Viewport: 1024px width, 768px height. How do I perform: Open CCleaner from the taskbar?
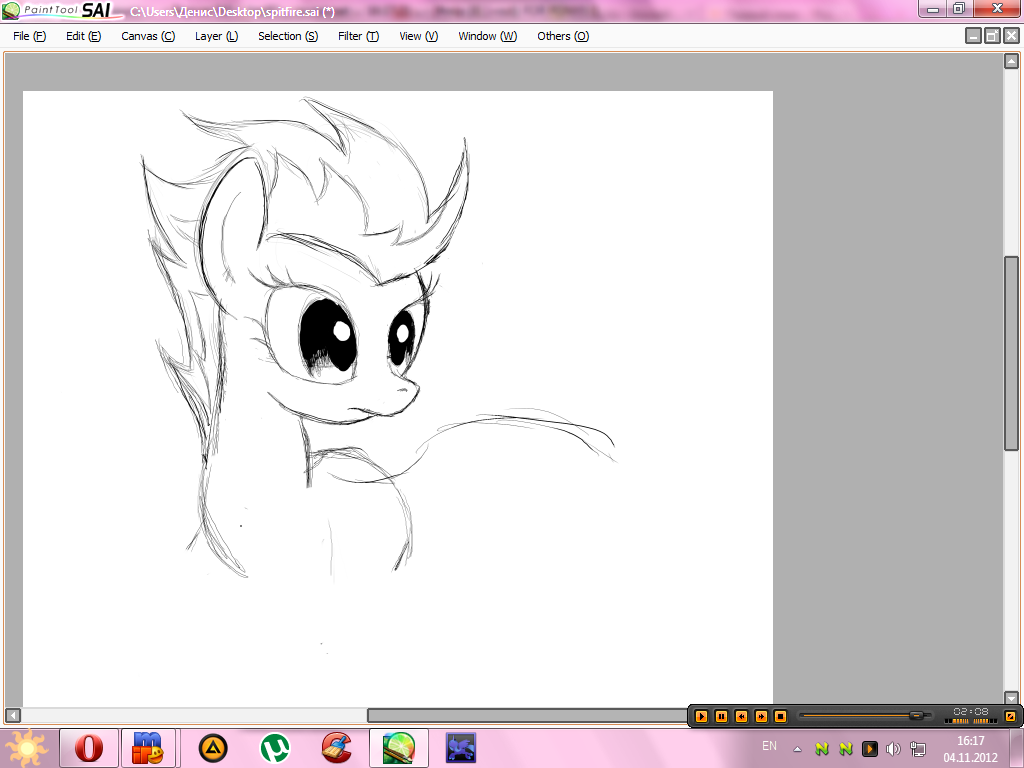(337, 748)
